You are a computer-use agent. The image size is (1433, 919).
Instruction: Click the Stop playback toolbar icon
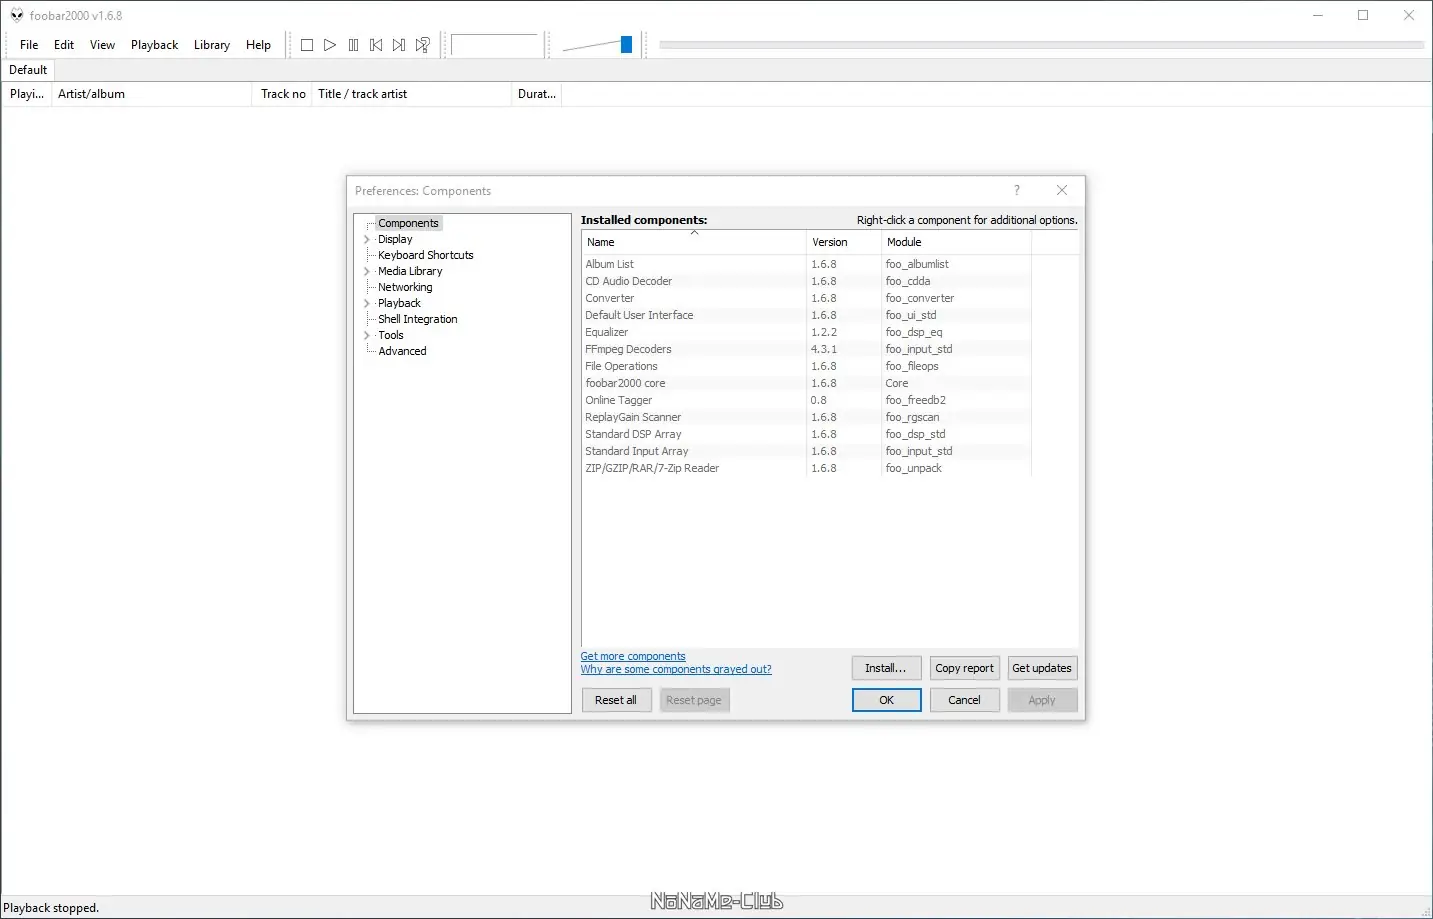[x=307, y=45]
